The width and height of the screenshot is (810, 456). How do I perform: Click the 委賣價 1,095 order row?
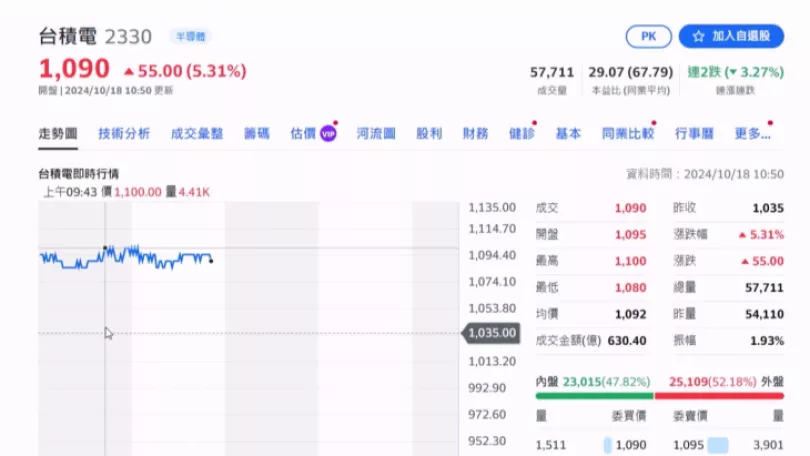[x=688, y=445]
